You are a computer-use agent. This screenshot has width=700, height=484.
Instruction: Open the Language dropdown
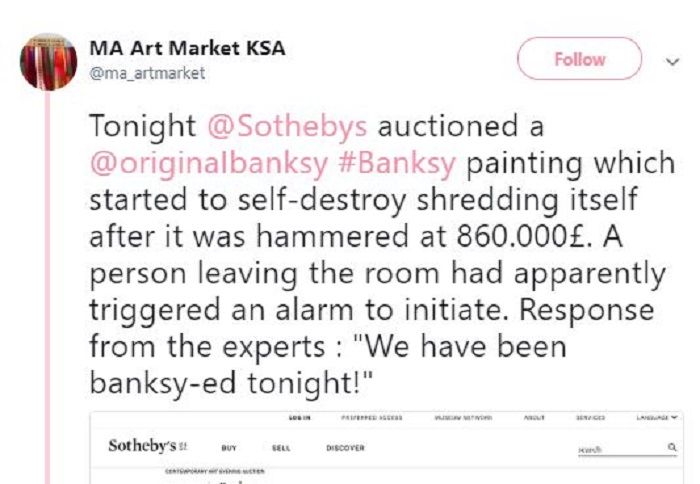tap(657, 417)
